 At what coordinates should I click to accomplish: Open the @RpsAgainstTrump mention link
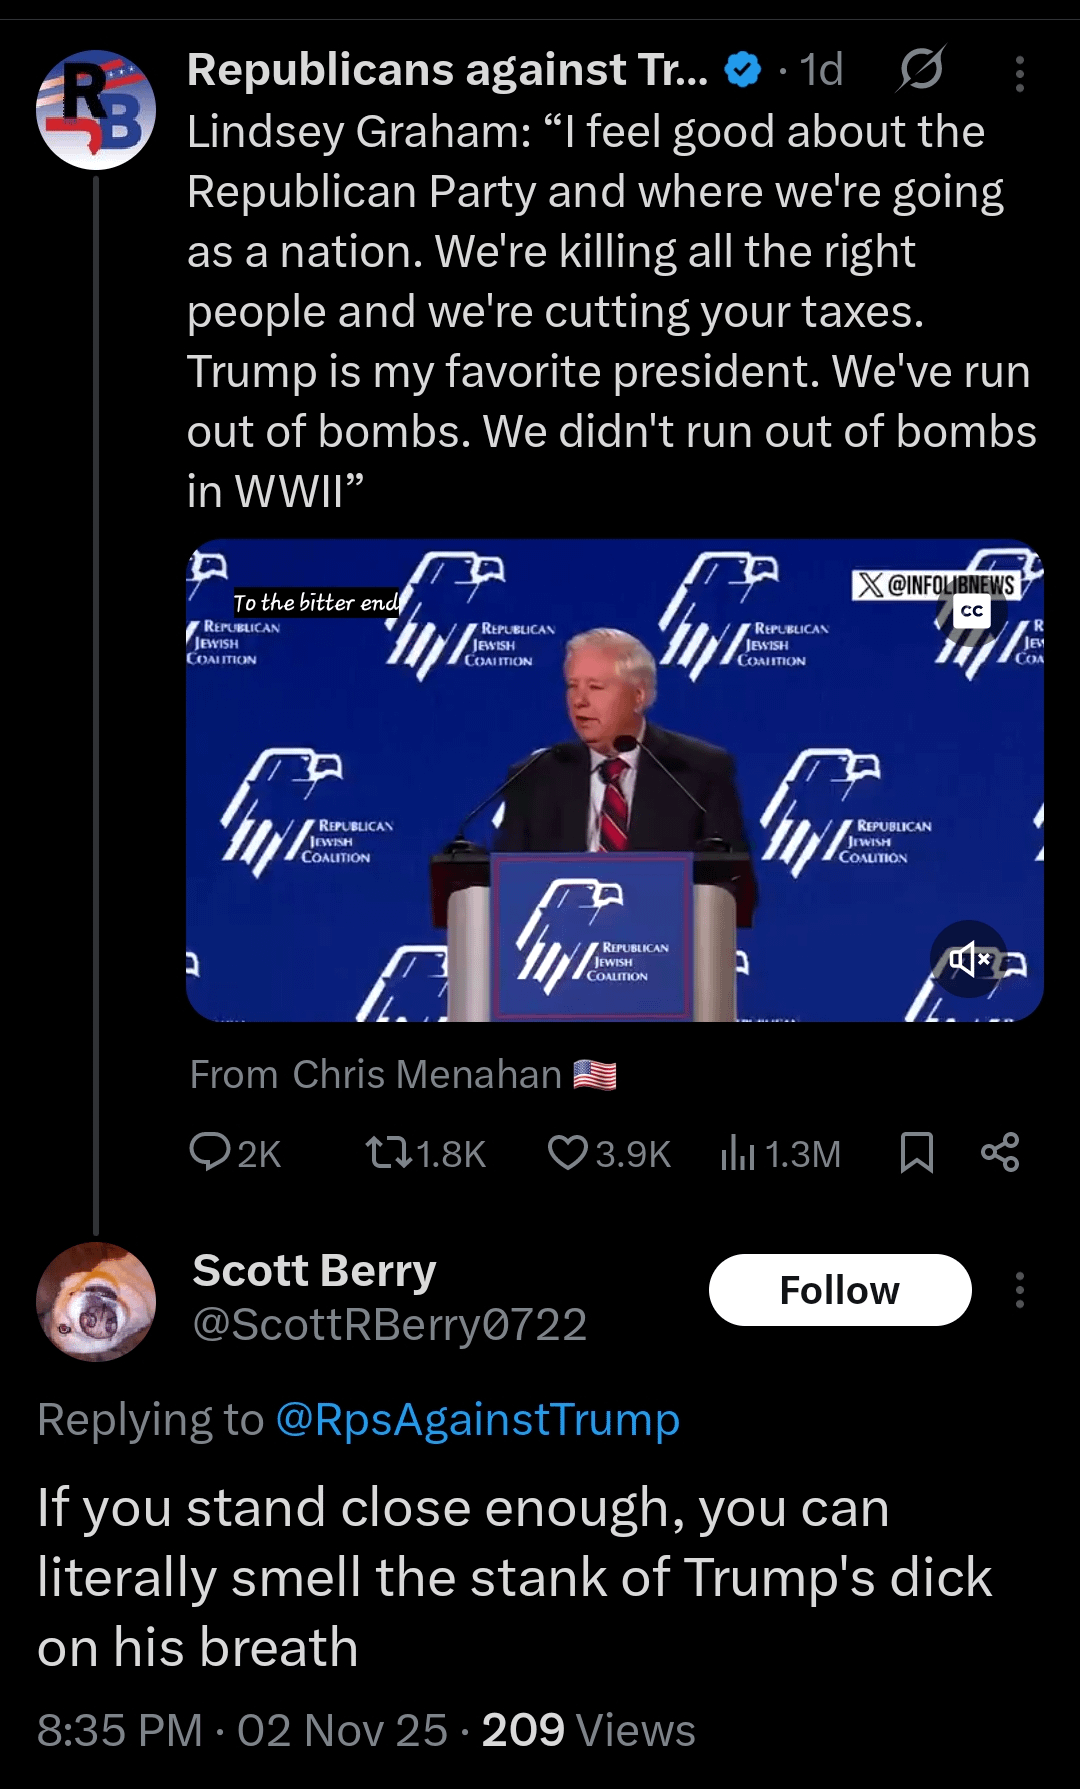tap(477, 1420)
